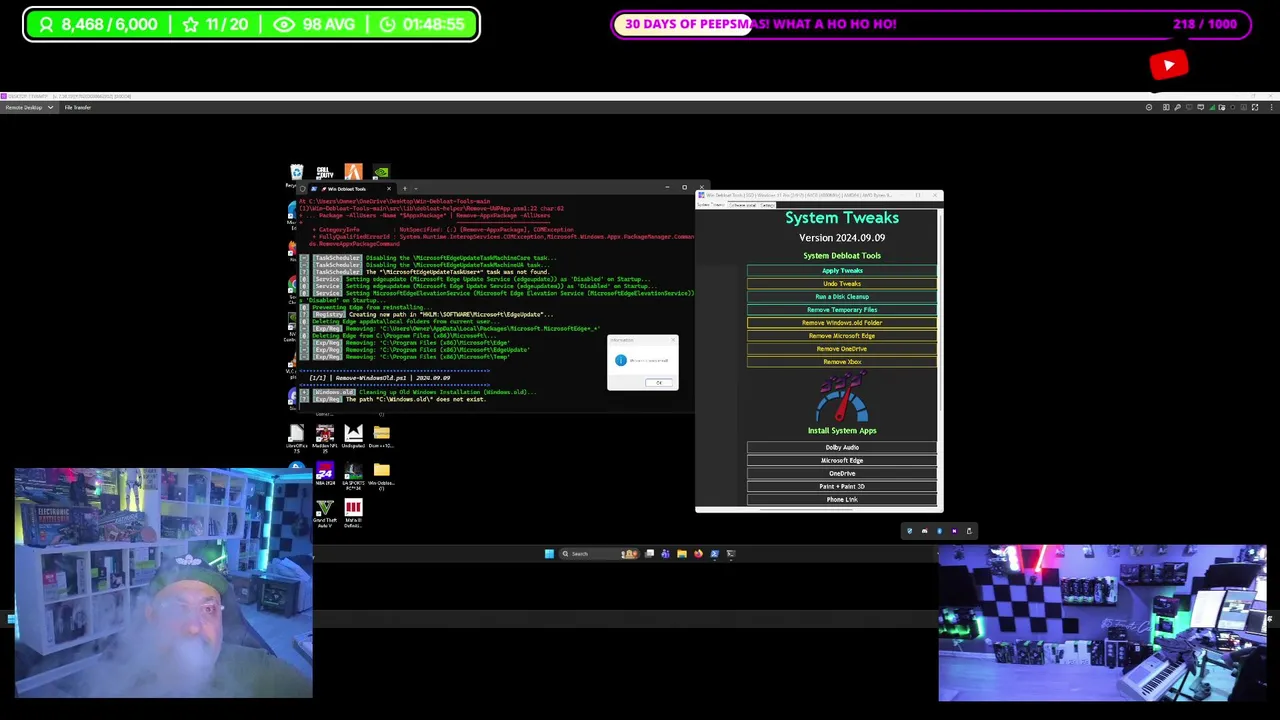
Task: Click the terminal window shield icon
Action: point(302,188)
